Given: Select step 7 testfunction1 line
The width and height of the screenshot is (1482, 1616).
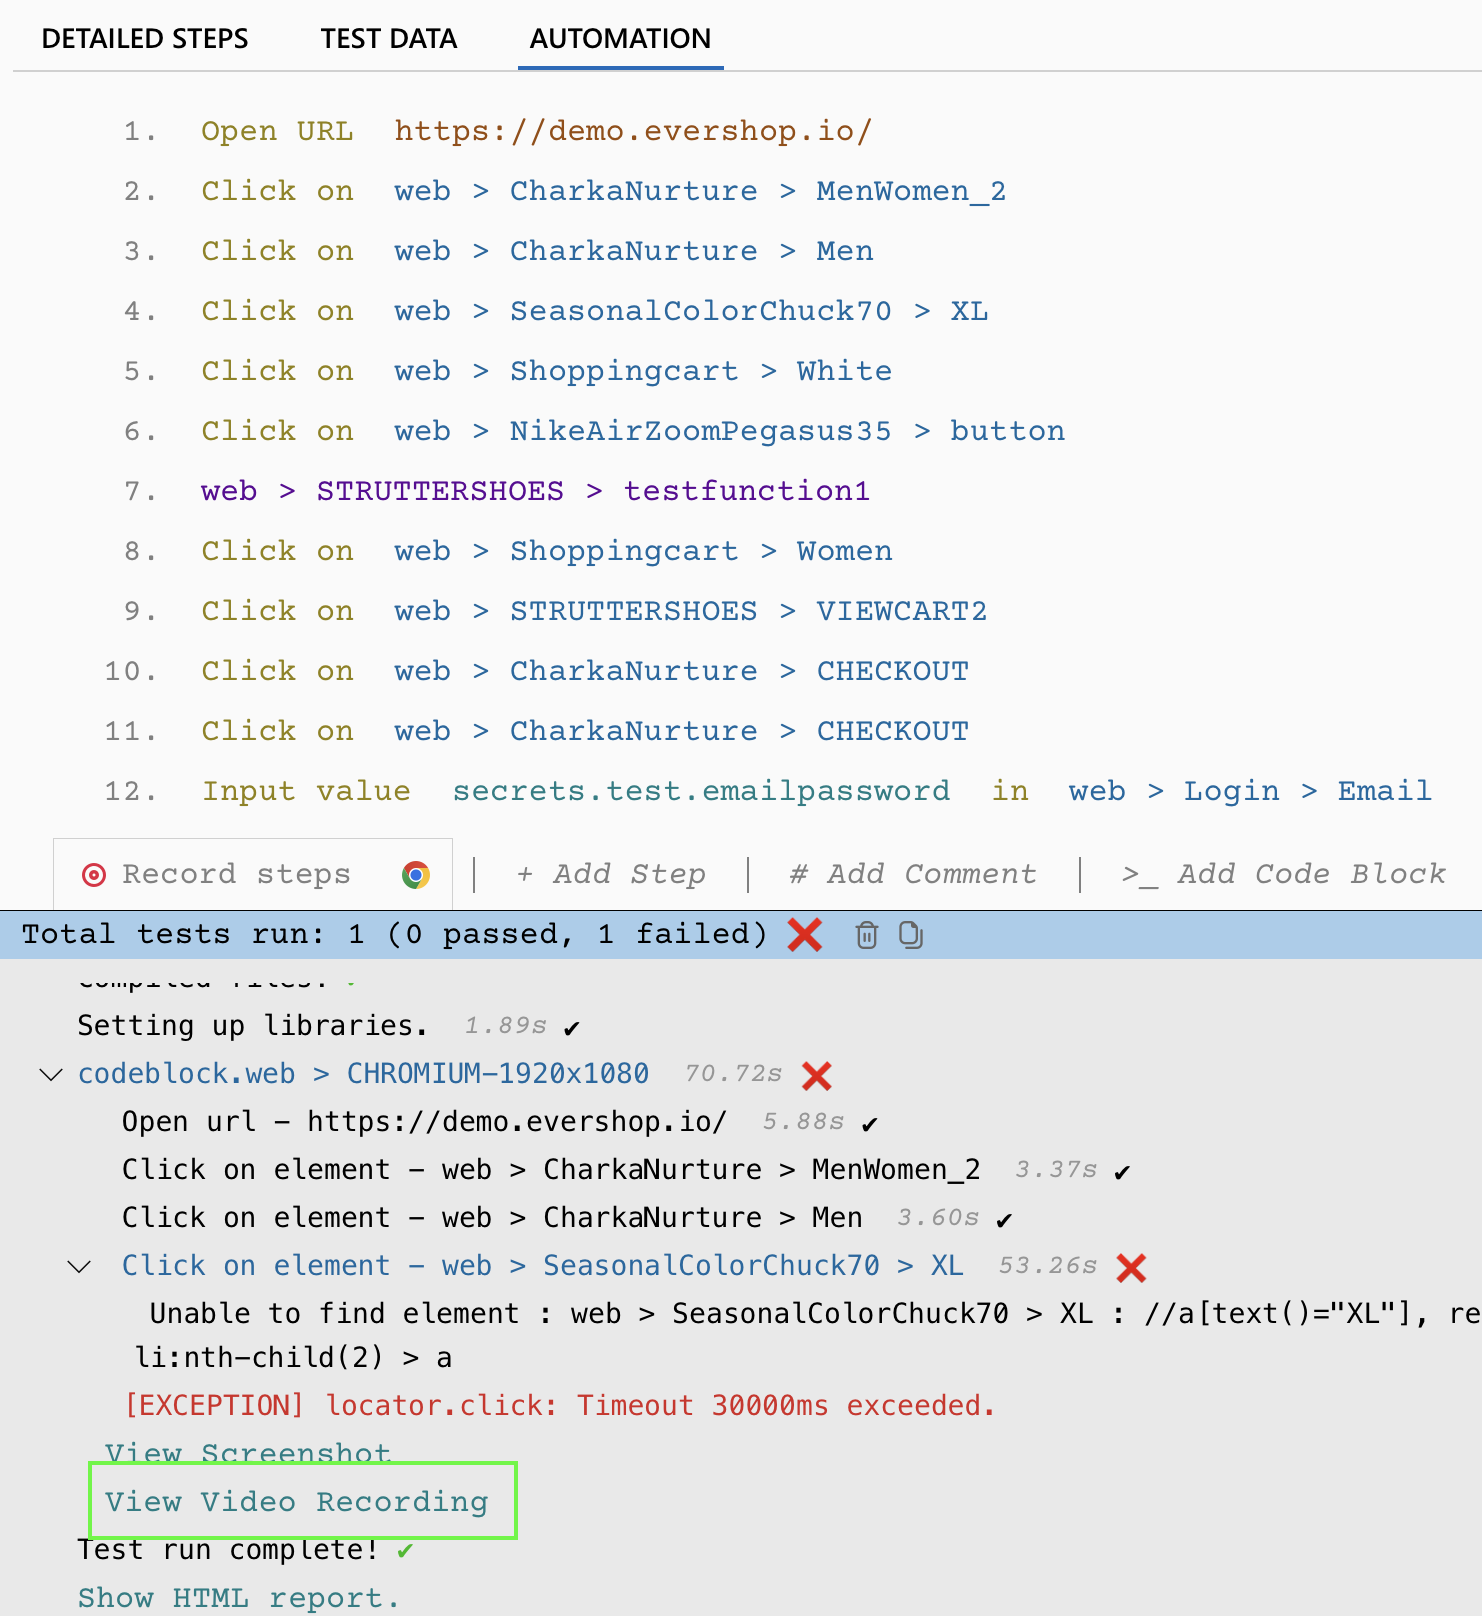Looking at the screenshot, I should pyautogui.click(x=535, y=491).
